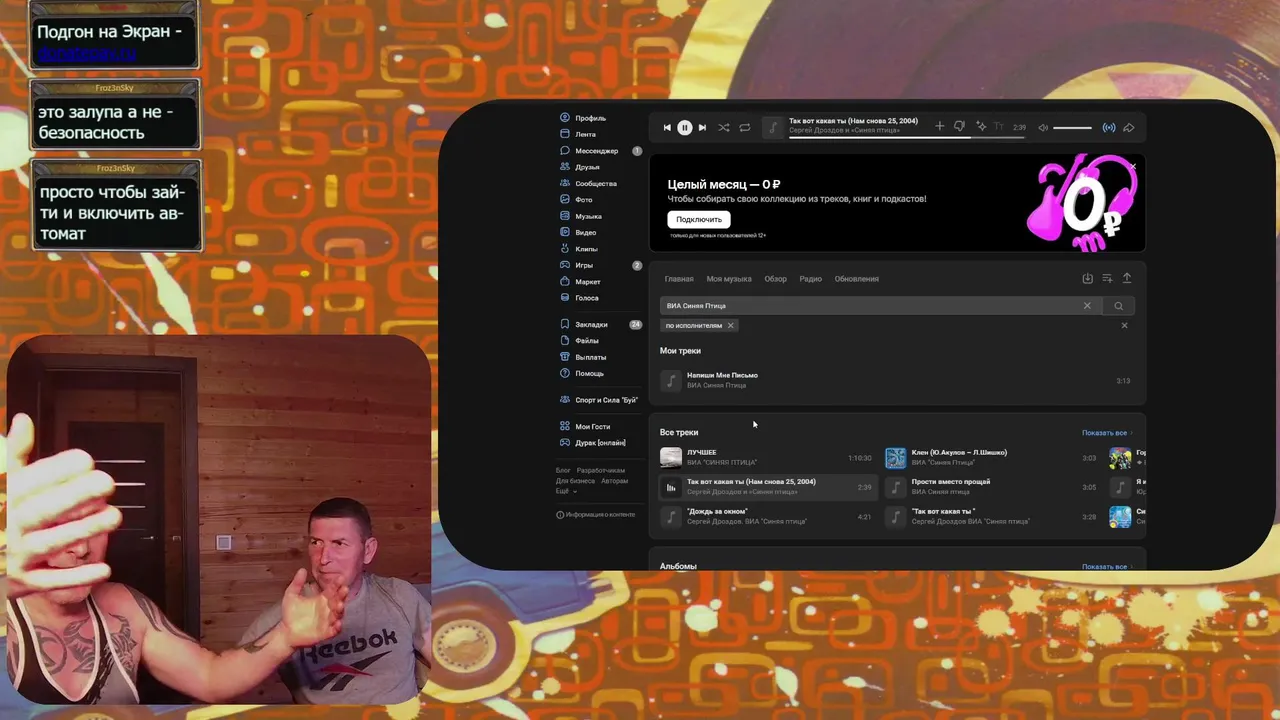Expand the Ещё footer menu
Screen dimensions: 1280x720
click(x=565, y=491)
